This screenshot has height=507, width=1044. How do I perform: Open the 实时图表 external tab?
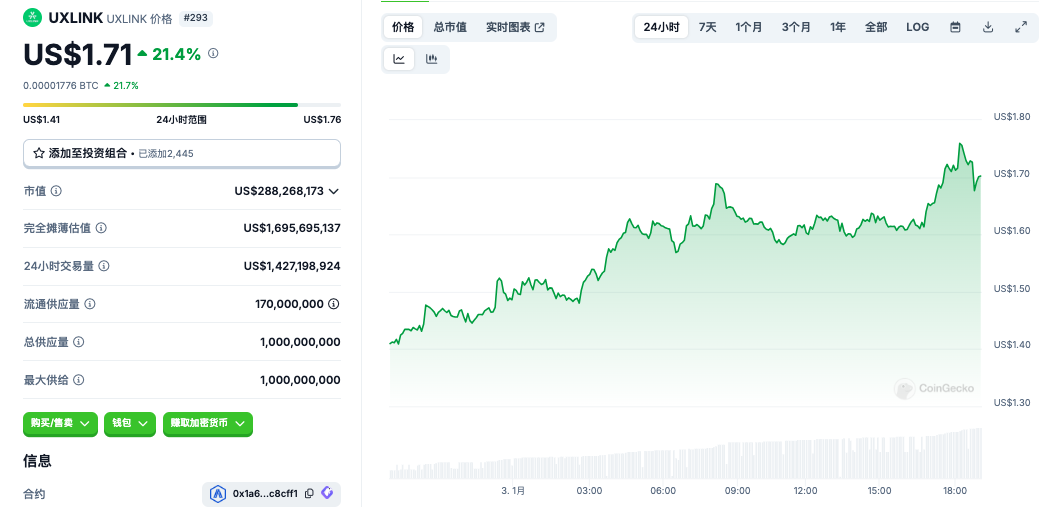[x=515, y=27]
